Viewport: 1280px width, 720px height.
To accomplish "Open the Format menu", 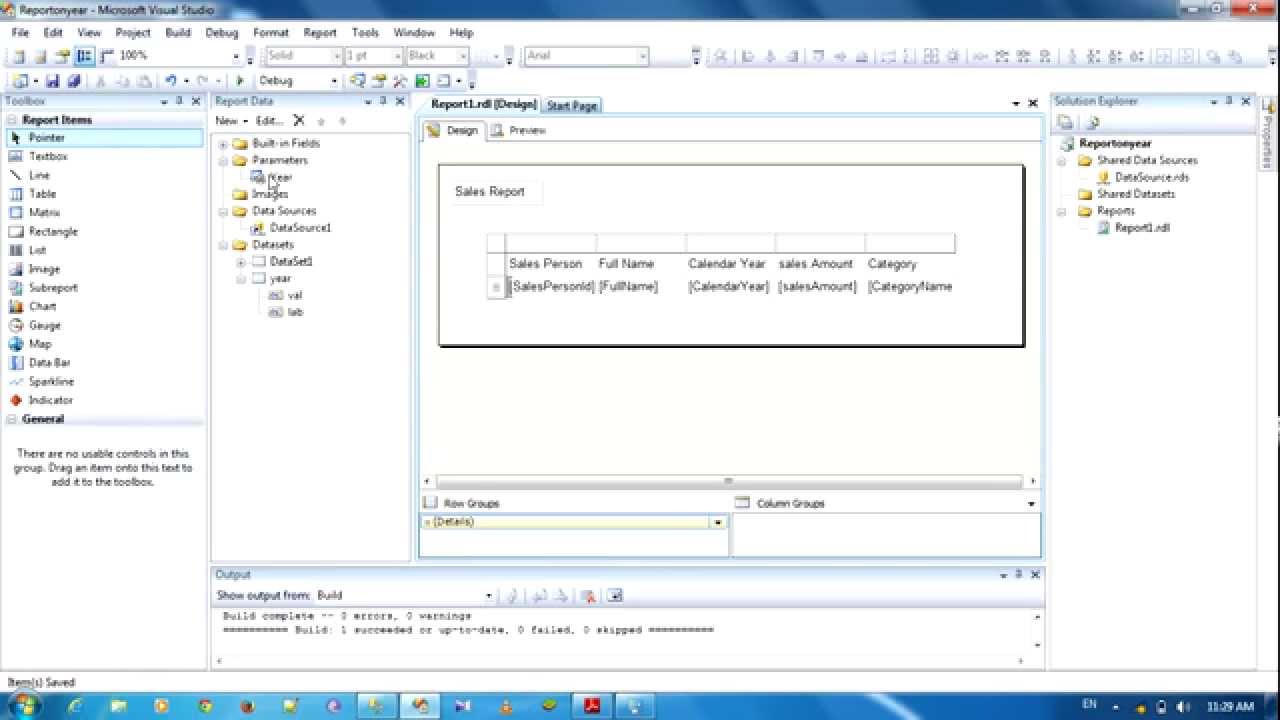I will pos(270,33).
